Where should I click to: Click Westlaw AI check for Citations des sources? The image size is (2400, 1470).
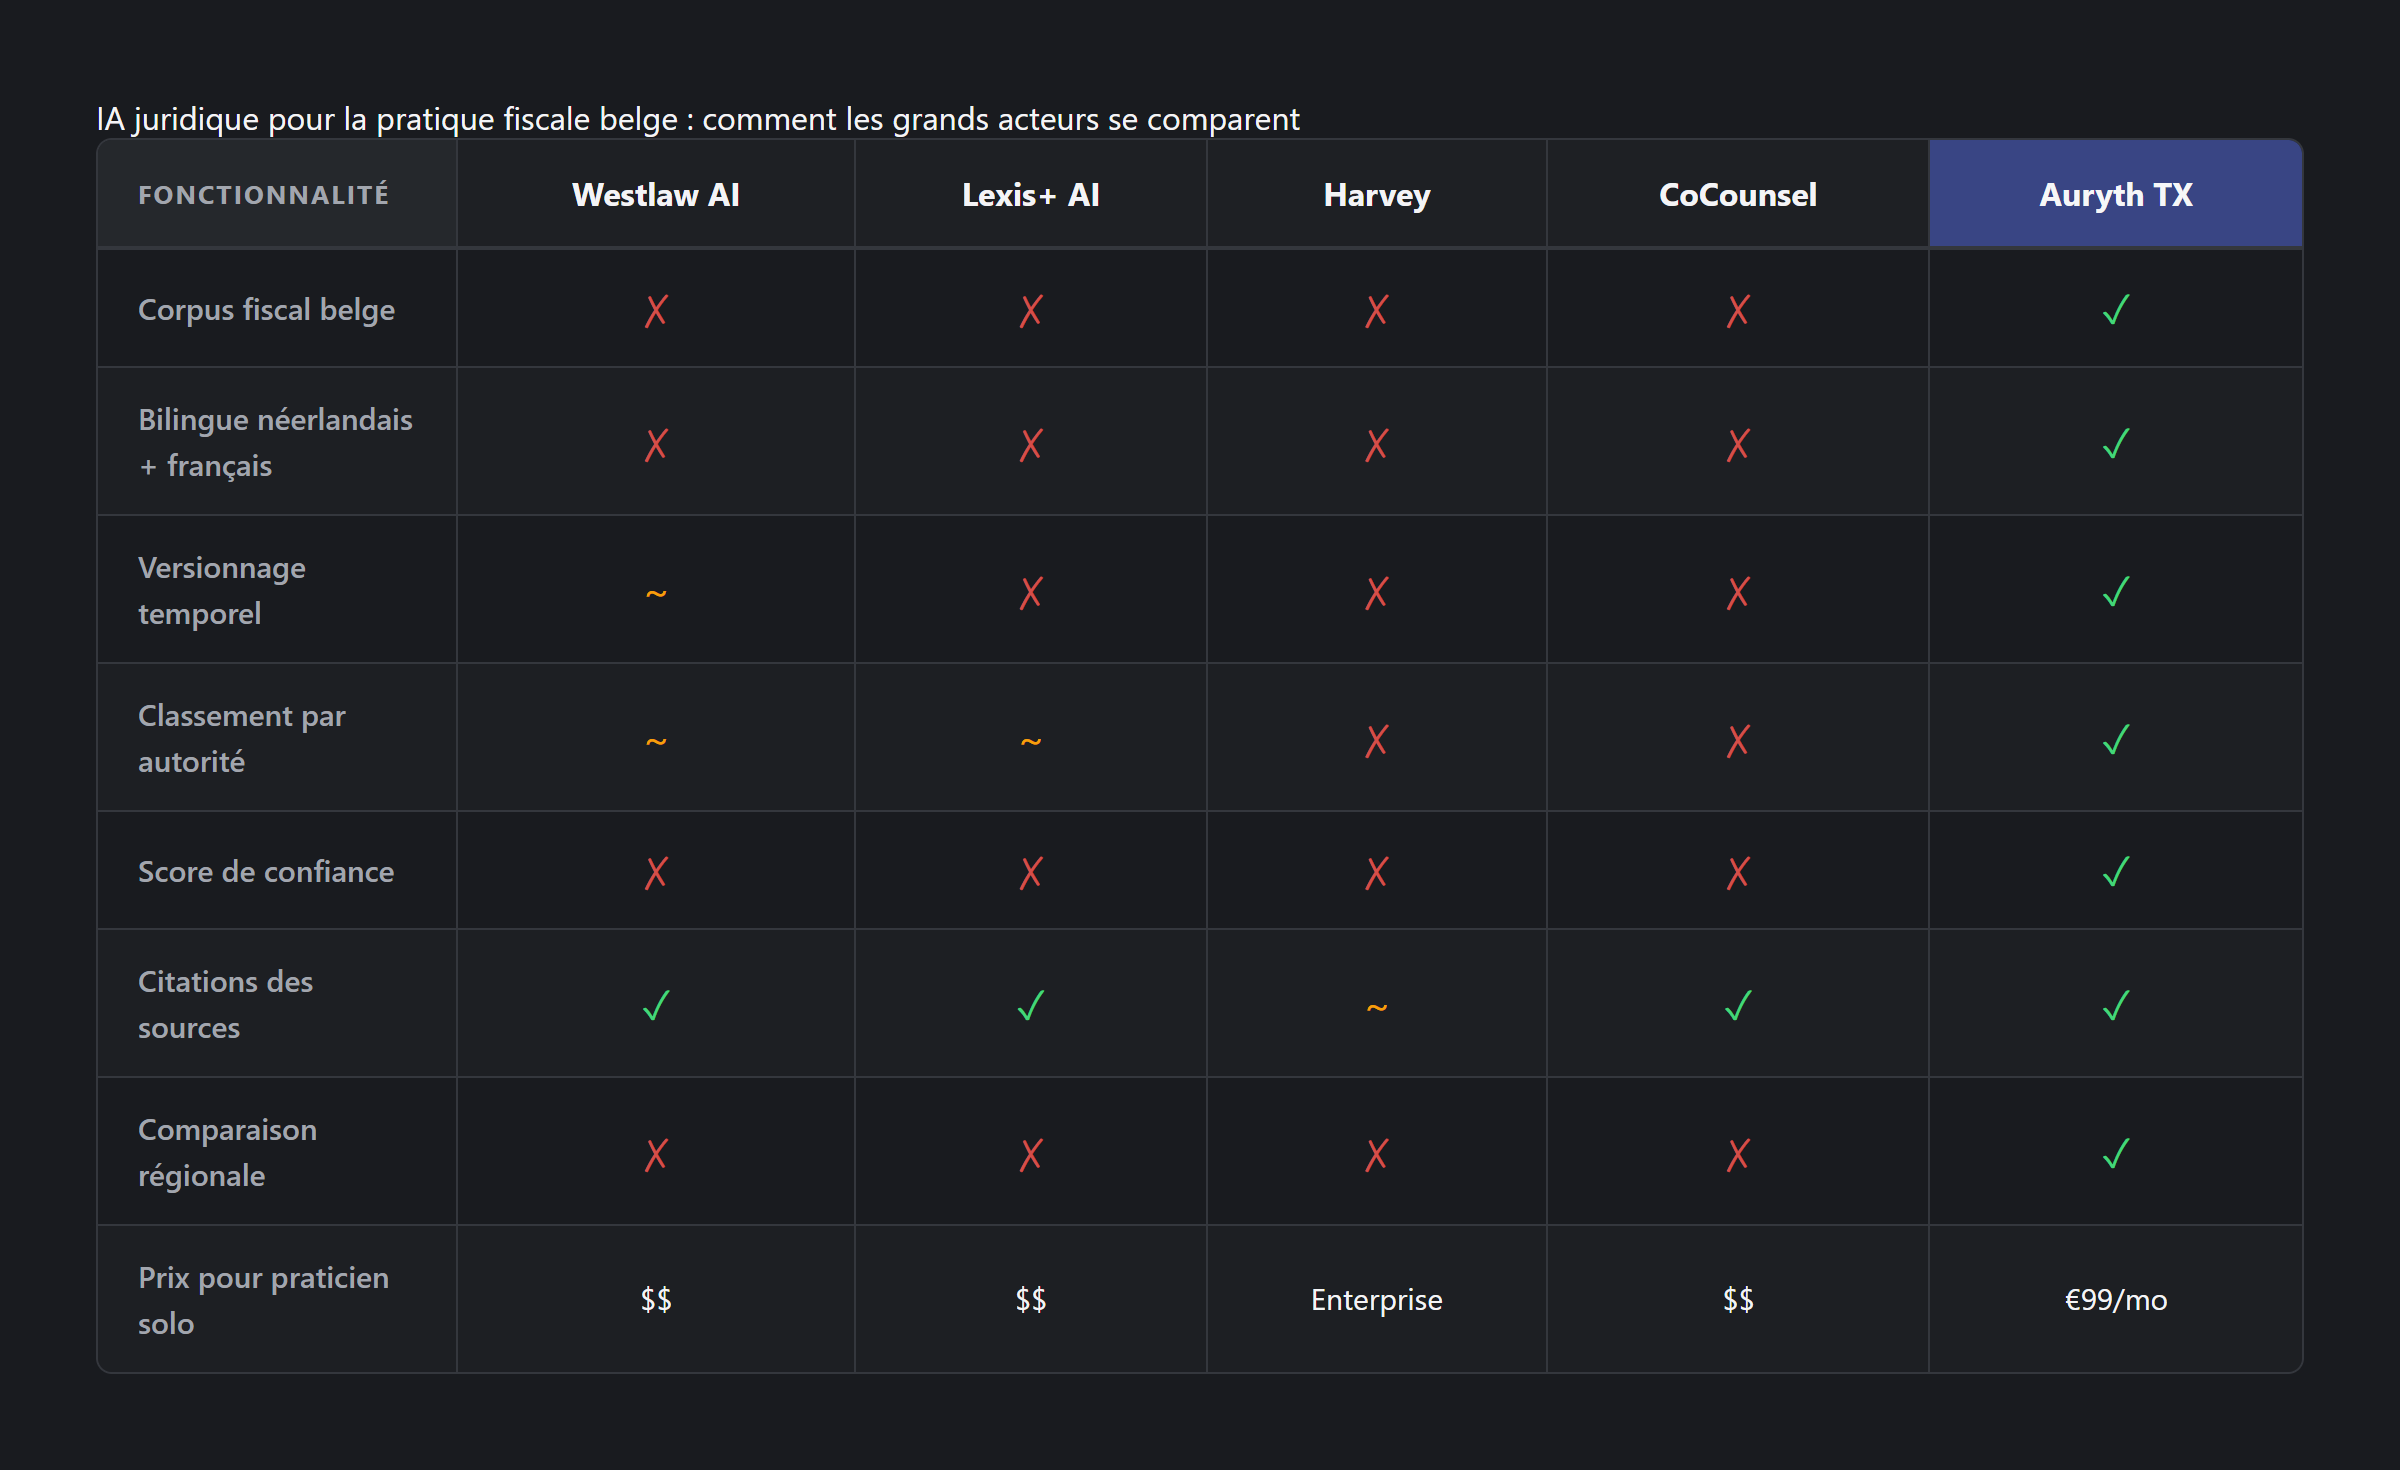pos(655,1005)
